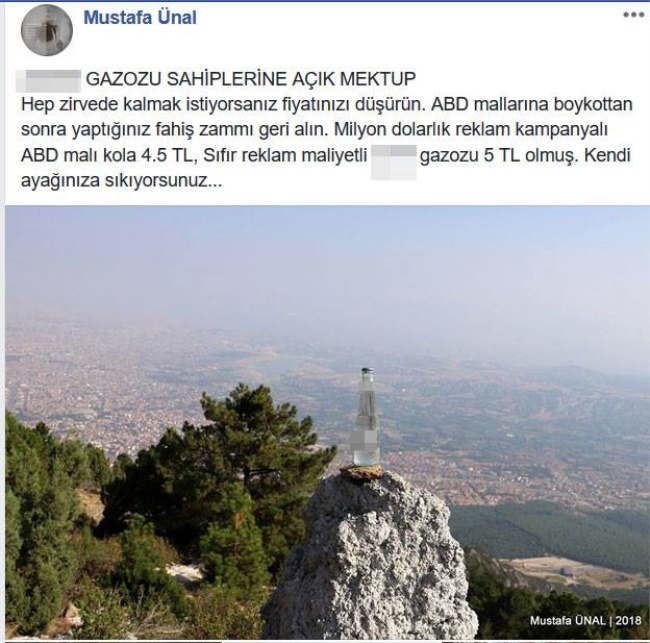Click the phrase "Milyon dolarlık reklam kampanyalı"
650x643 pixels.
click(471, 130)
